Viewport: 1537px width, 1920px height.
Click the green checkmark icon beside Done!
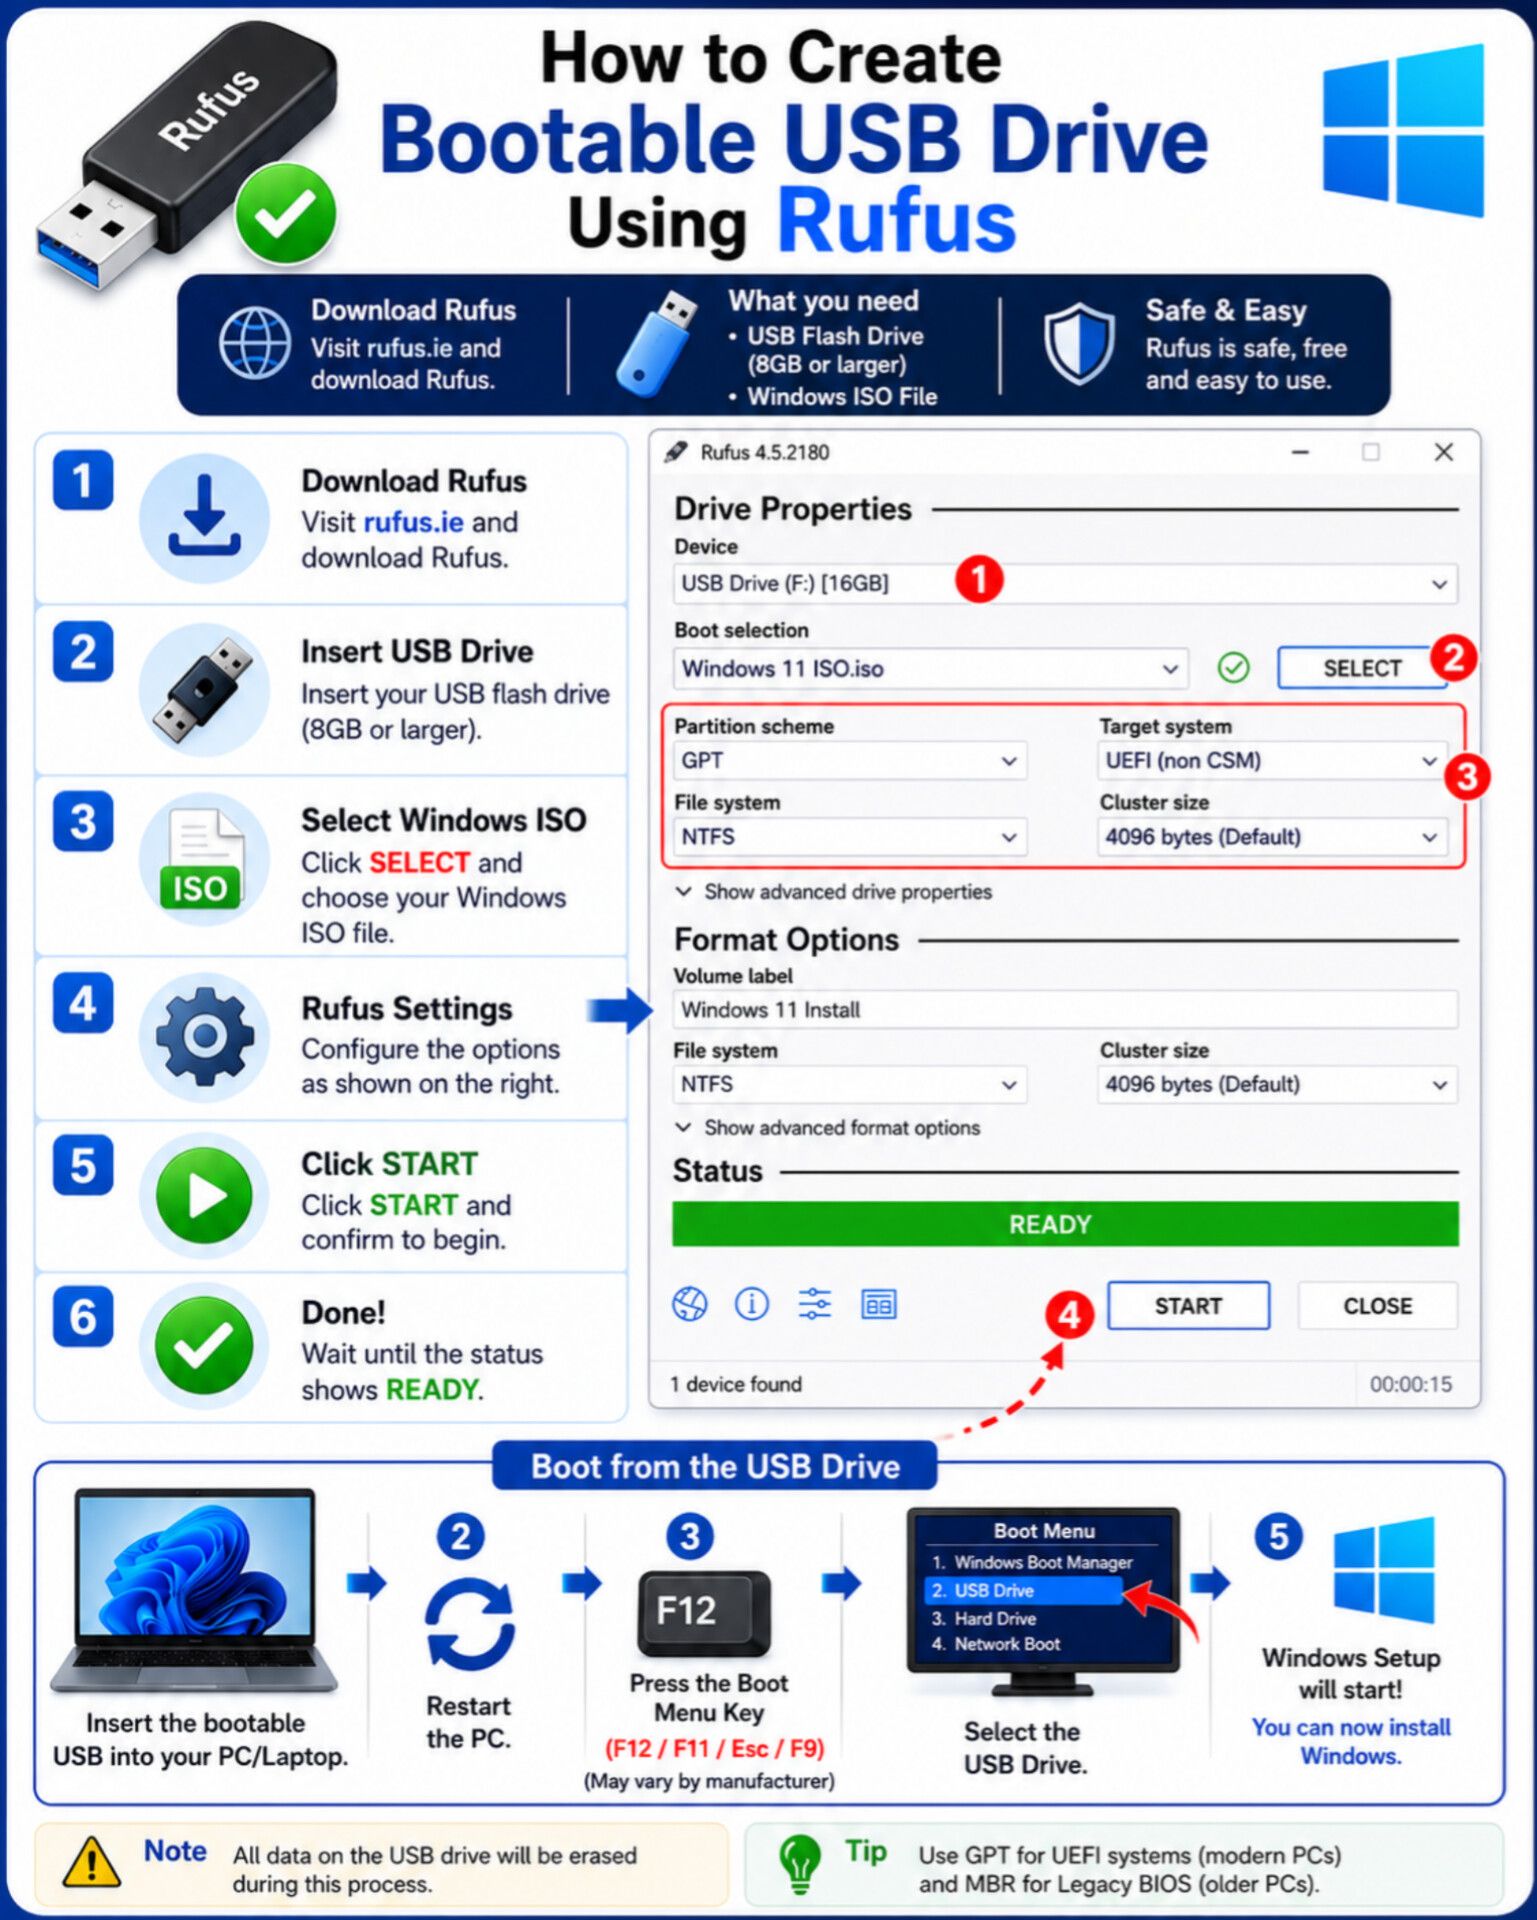[x=204, y=1346]
